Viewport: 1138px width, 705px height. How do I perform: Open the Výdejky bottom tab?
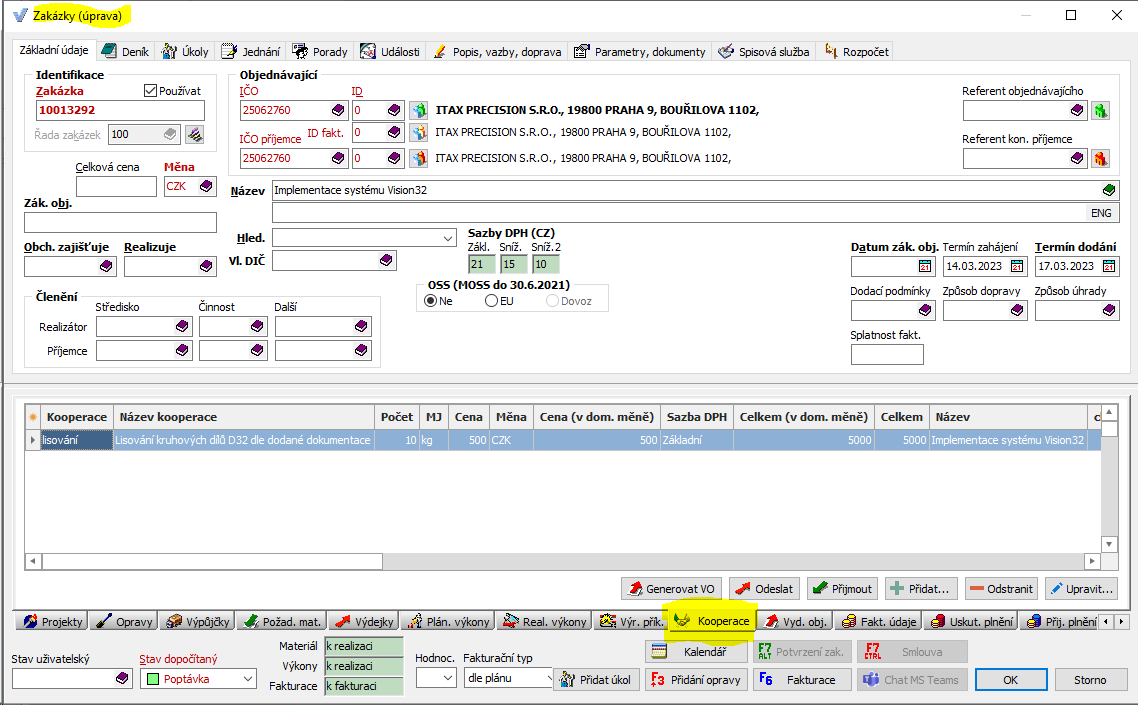(x=365, y=622)
